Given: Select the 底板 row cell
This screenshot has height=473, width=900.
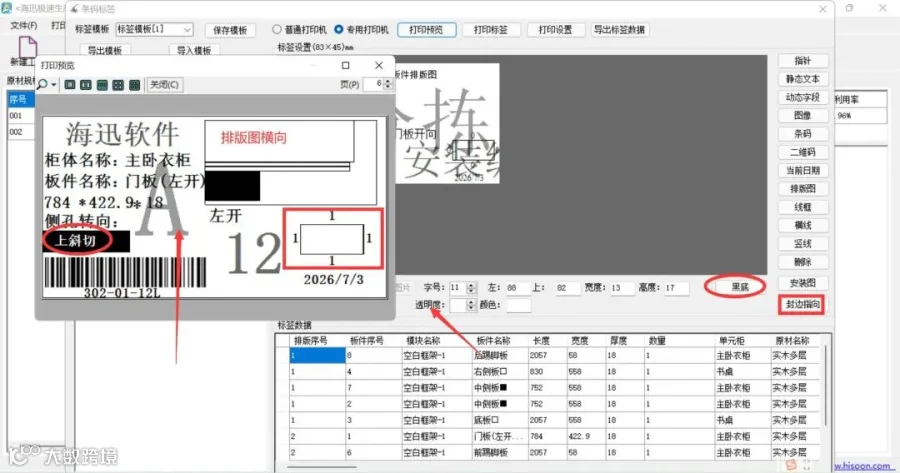Looking at the screenshot, I should click(x=500, y=420).
